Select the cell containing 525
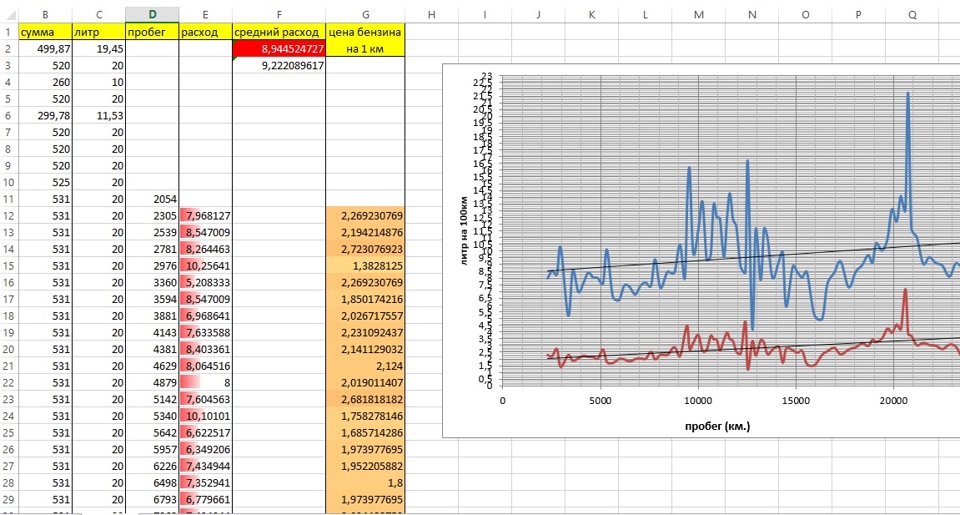 [45, 182]
